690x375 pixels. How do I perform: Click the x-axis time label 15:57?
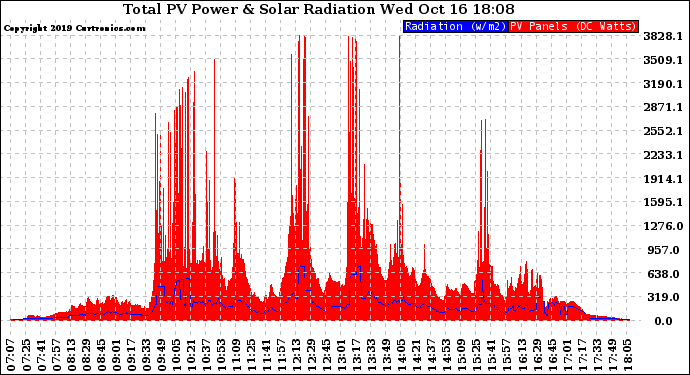tap(506, 355)
